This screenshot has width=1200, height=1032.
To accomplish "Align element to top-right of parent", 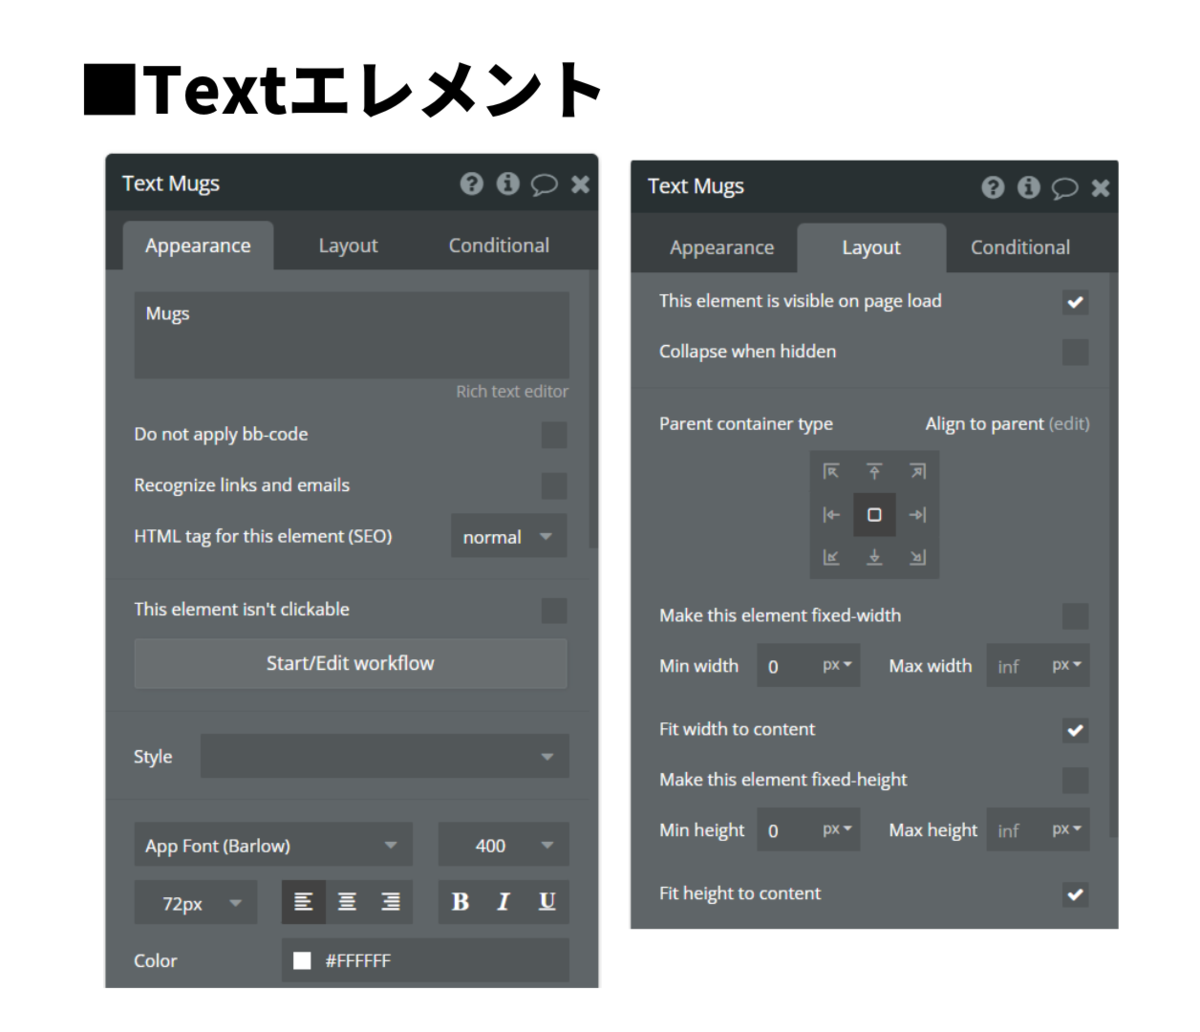I will pyautogui.click(x=917, y=472).
